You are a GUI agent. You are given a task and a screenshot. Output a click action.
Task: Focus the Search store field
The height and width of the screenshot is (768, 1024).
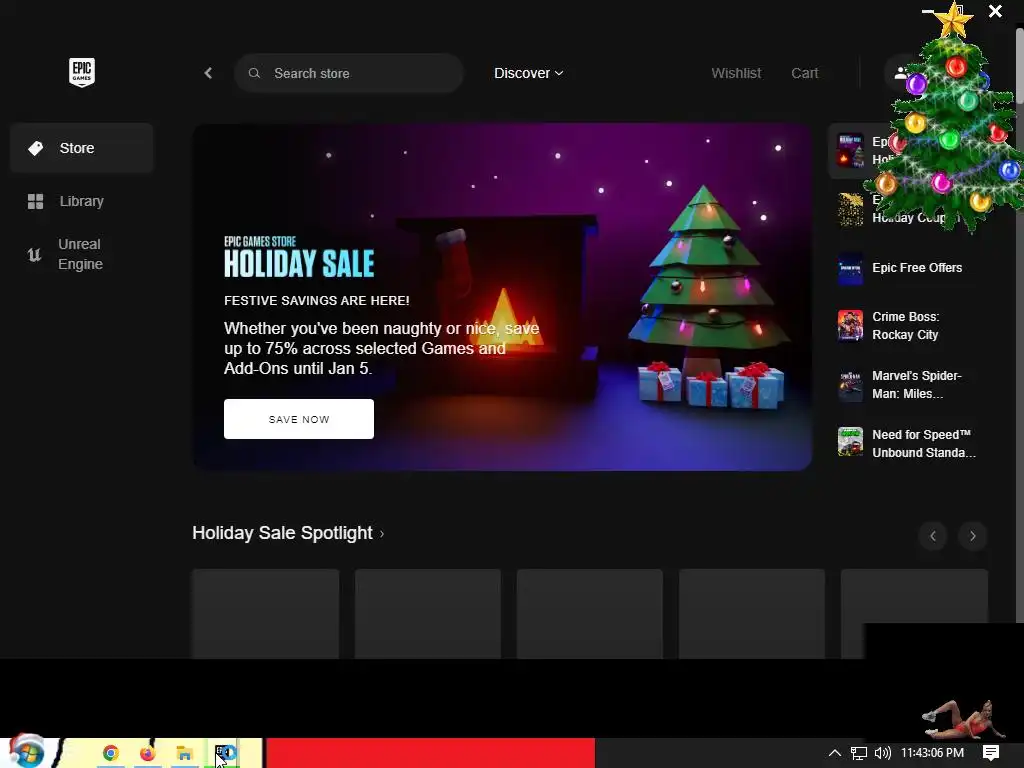(349, 73)
